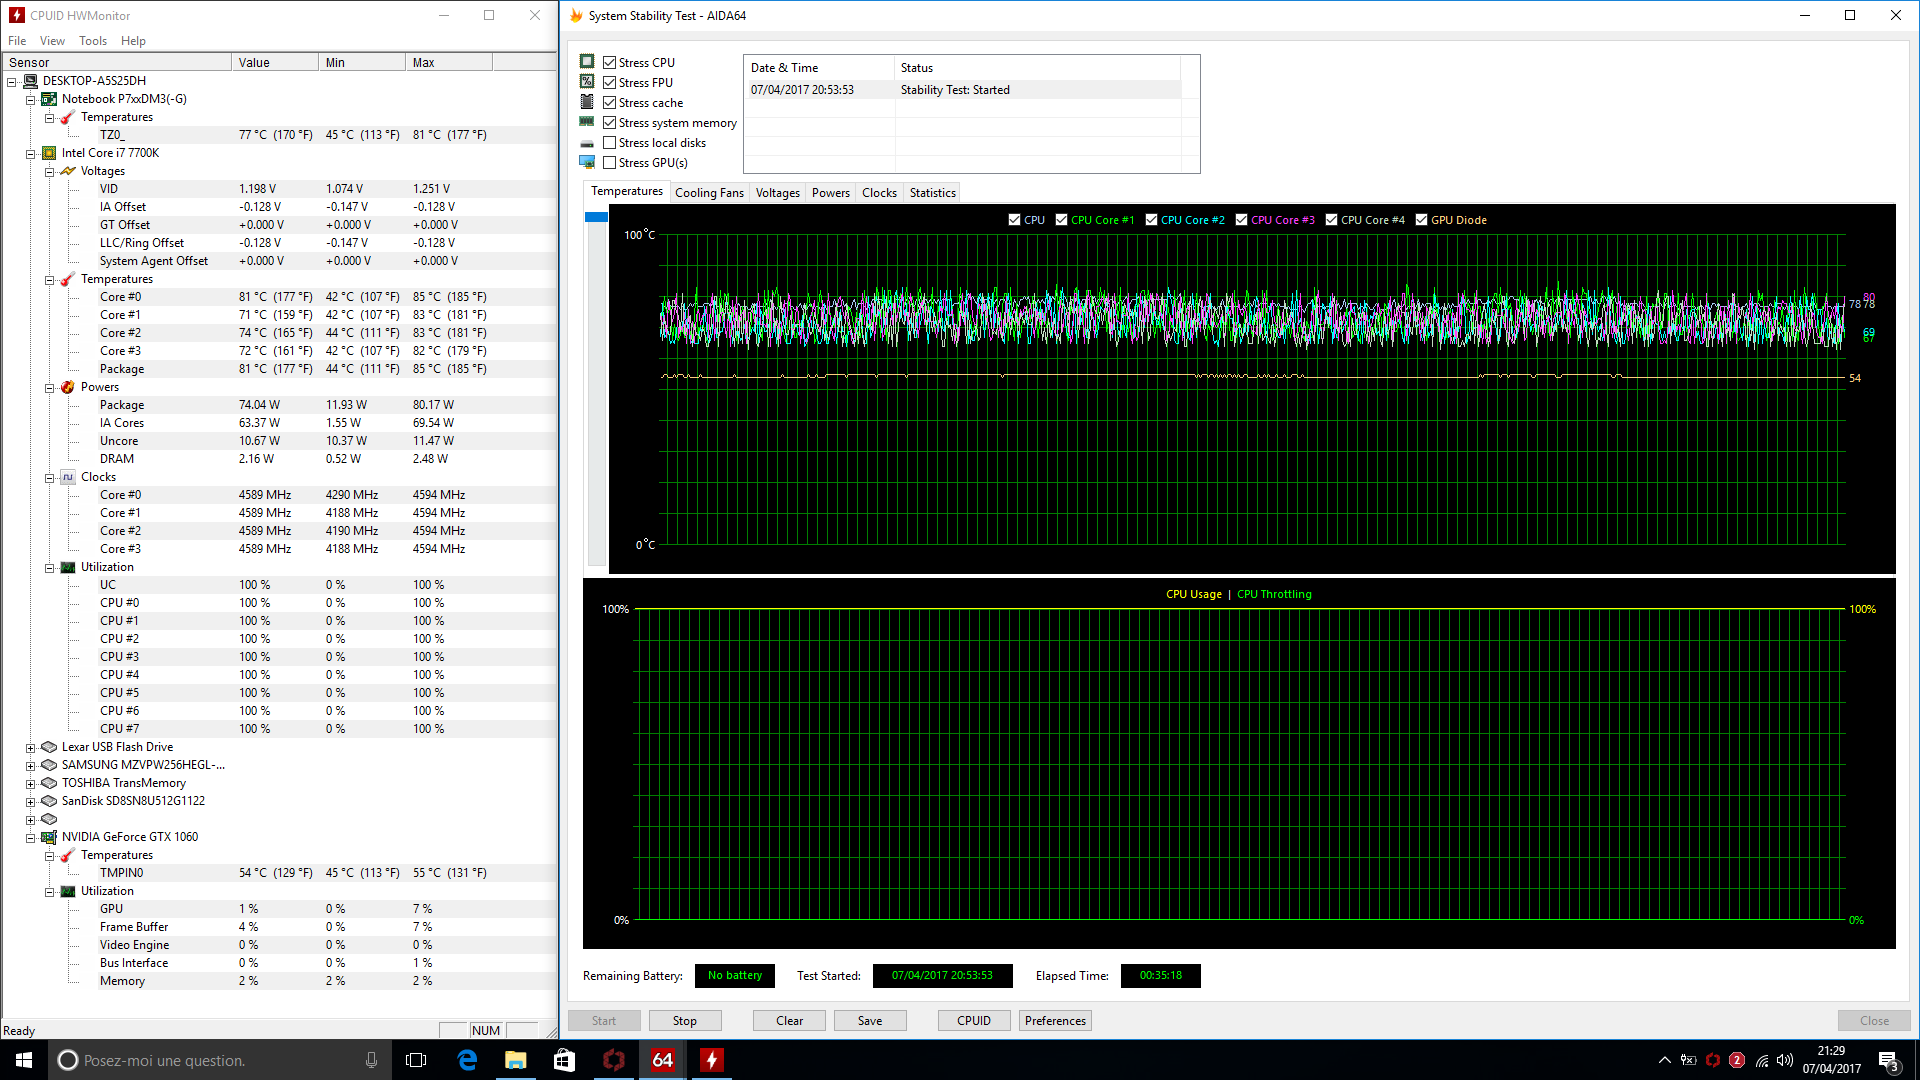Image resolution: width=1920 pixels, height=1080 pixels.
Task: Switch to the Voltages tab in AIDA64
Action: coord(777,193)
